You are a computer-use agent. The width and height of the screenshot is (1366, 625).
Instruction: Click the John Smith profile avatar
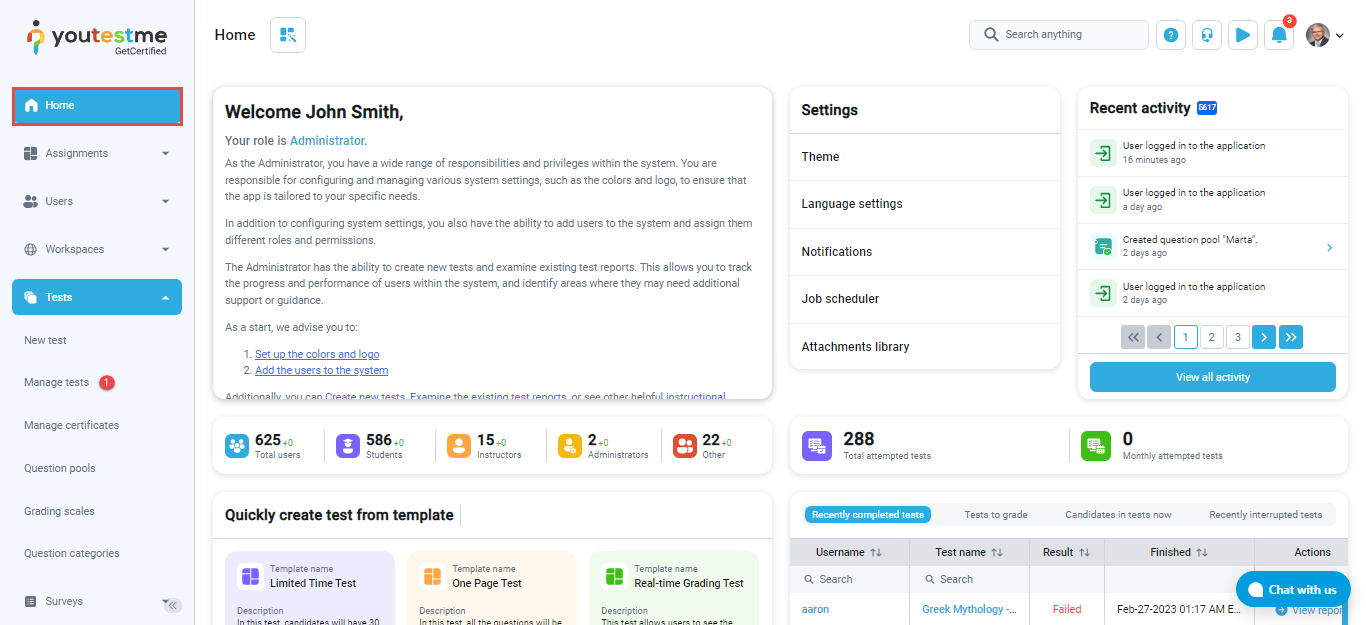(1318, 35)
